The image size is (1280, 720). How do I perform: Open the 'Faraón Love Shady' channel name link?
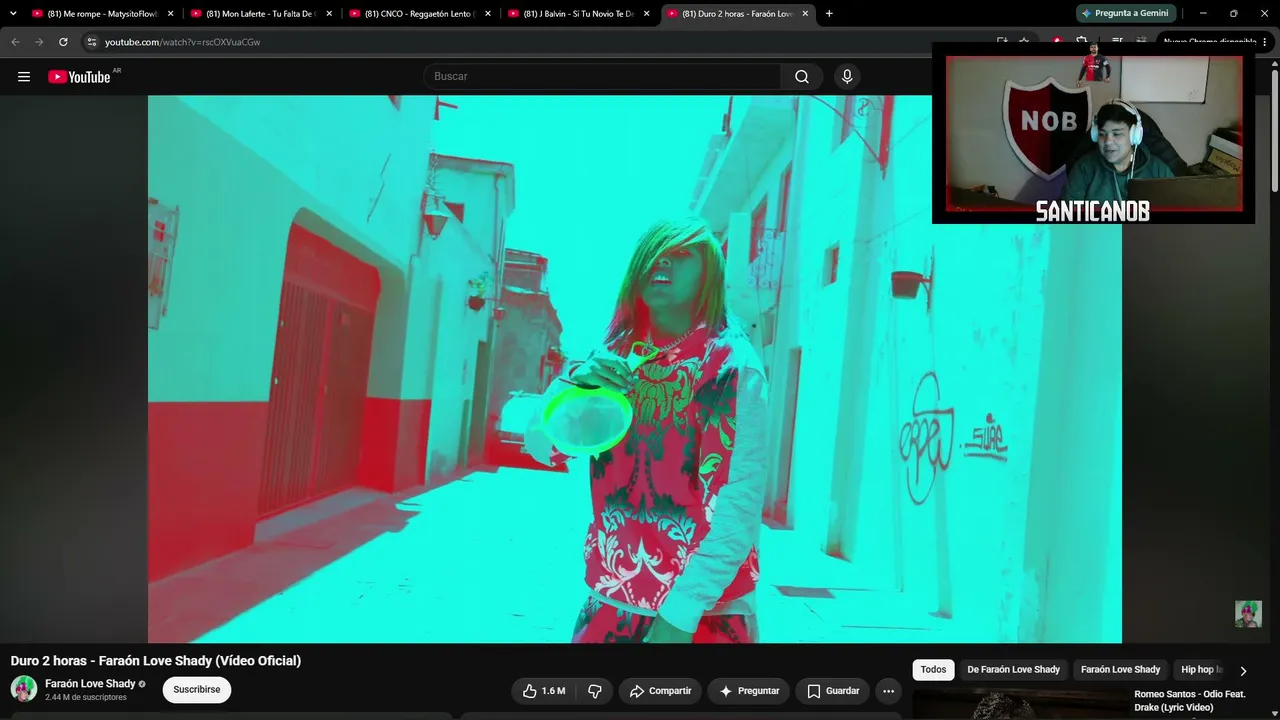[90, 684]
